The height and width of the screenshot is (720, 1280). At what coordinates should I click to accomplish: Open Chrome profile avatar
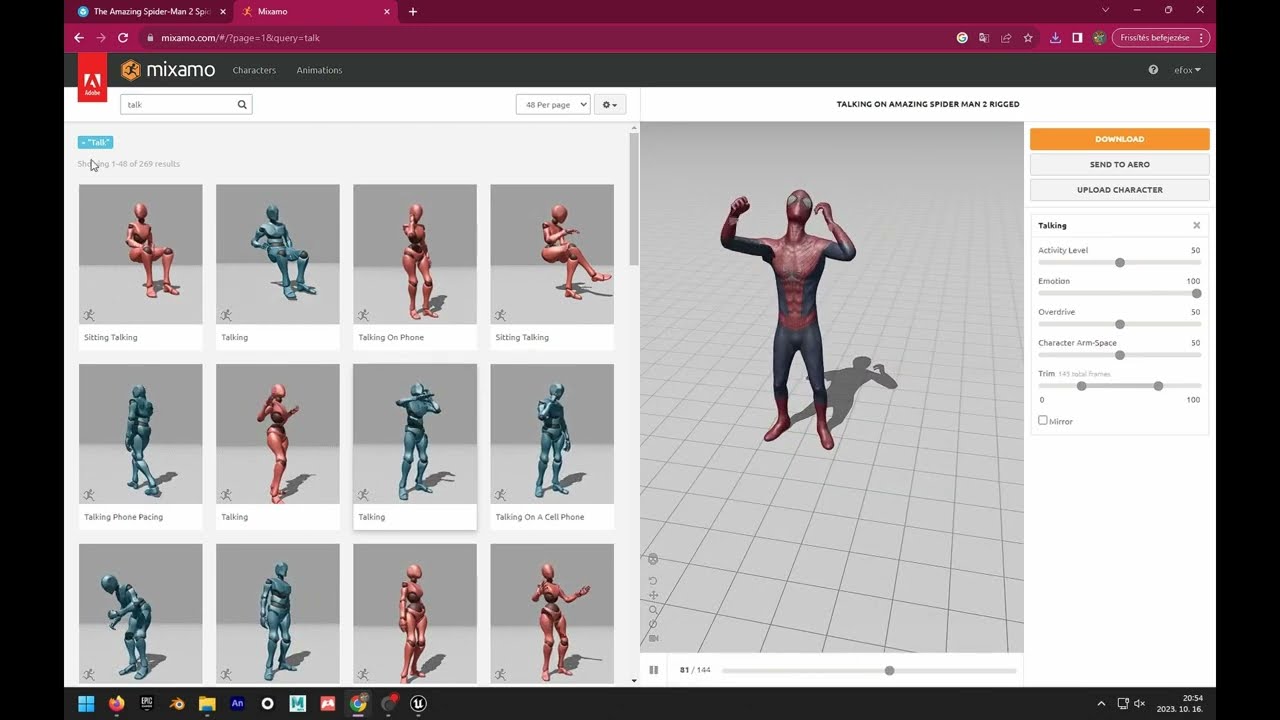[1099, 38]
